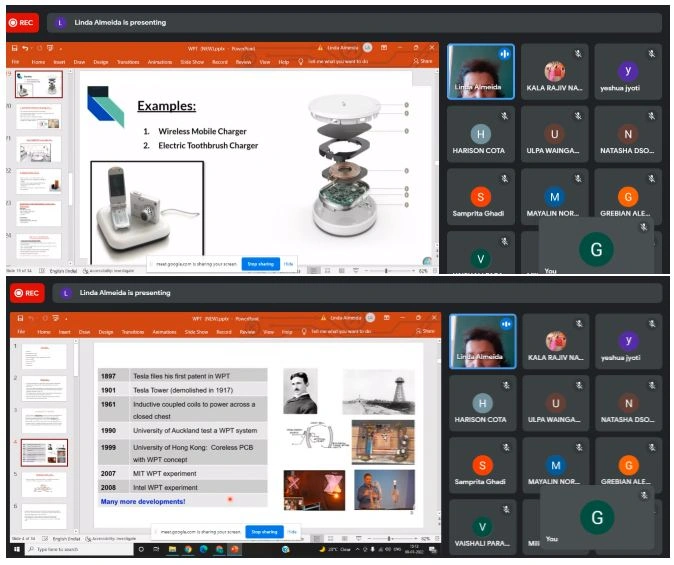Click Stop sharing button below Tesla timeline slide
Image resolution: width=674 pixels, height=565 pixels.
pyautogui.click(x=264, y=532)
